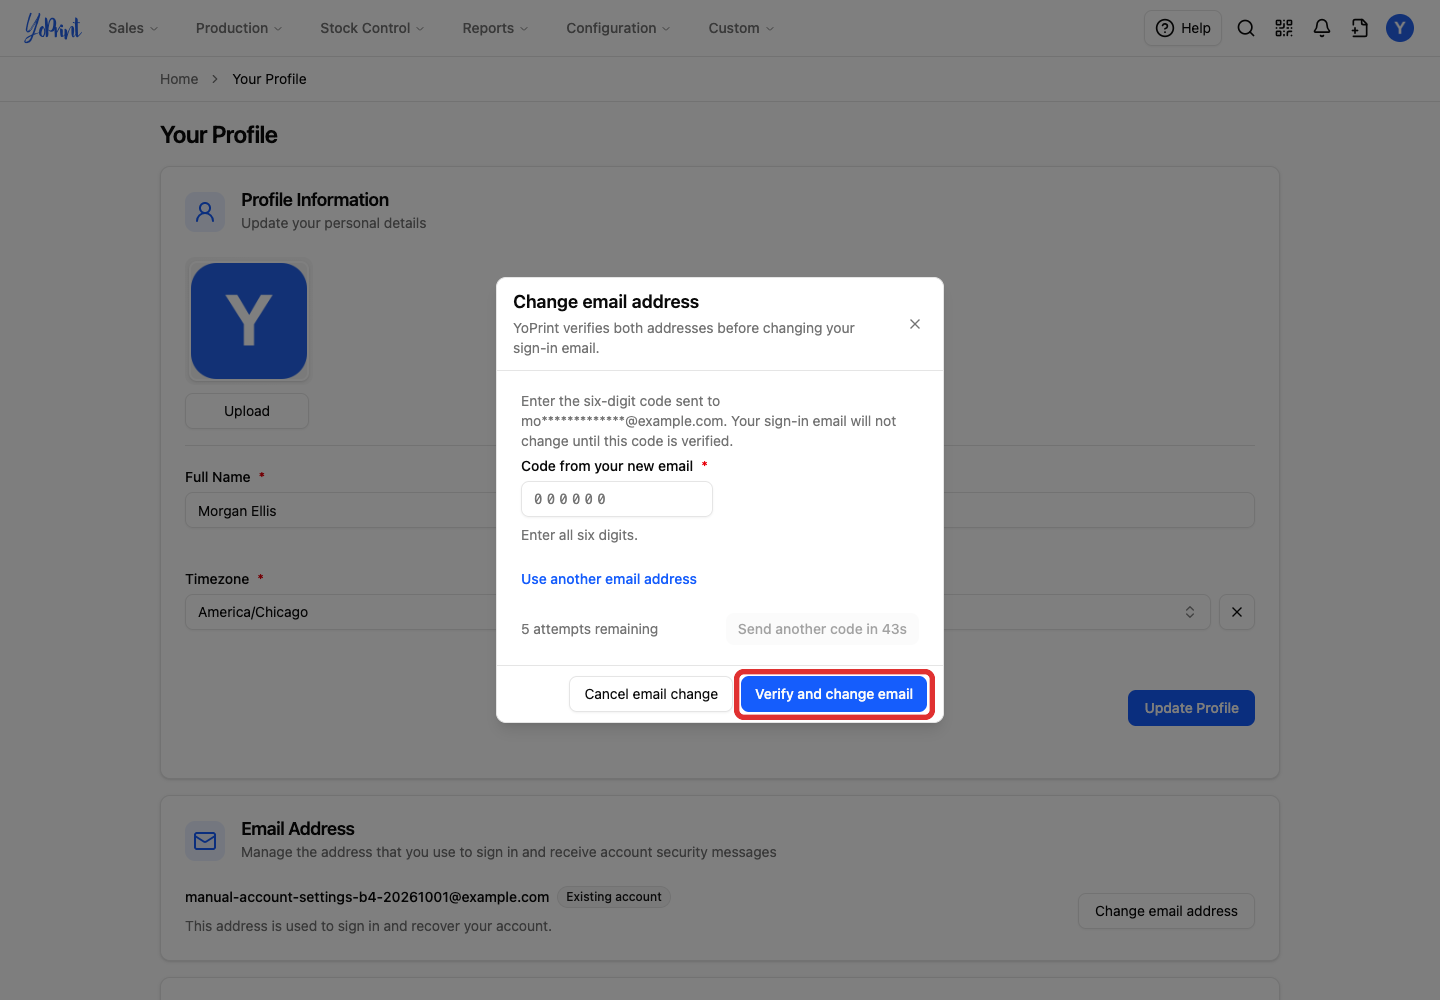Open the search icon in header

point(1246,28)
